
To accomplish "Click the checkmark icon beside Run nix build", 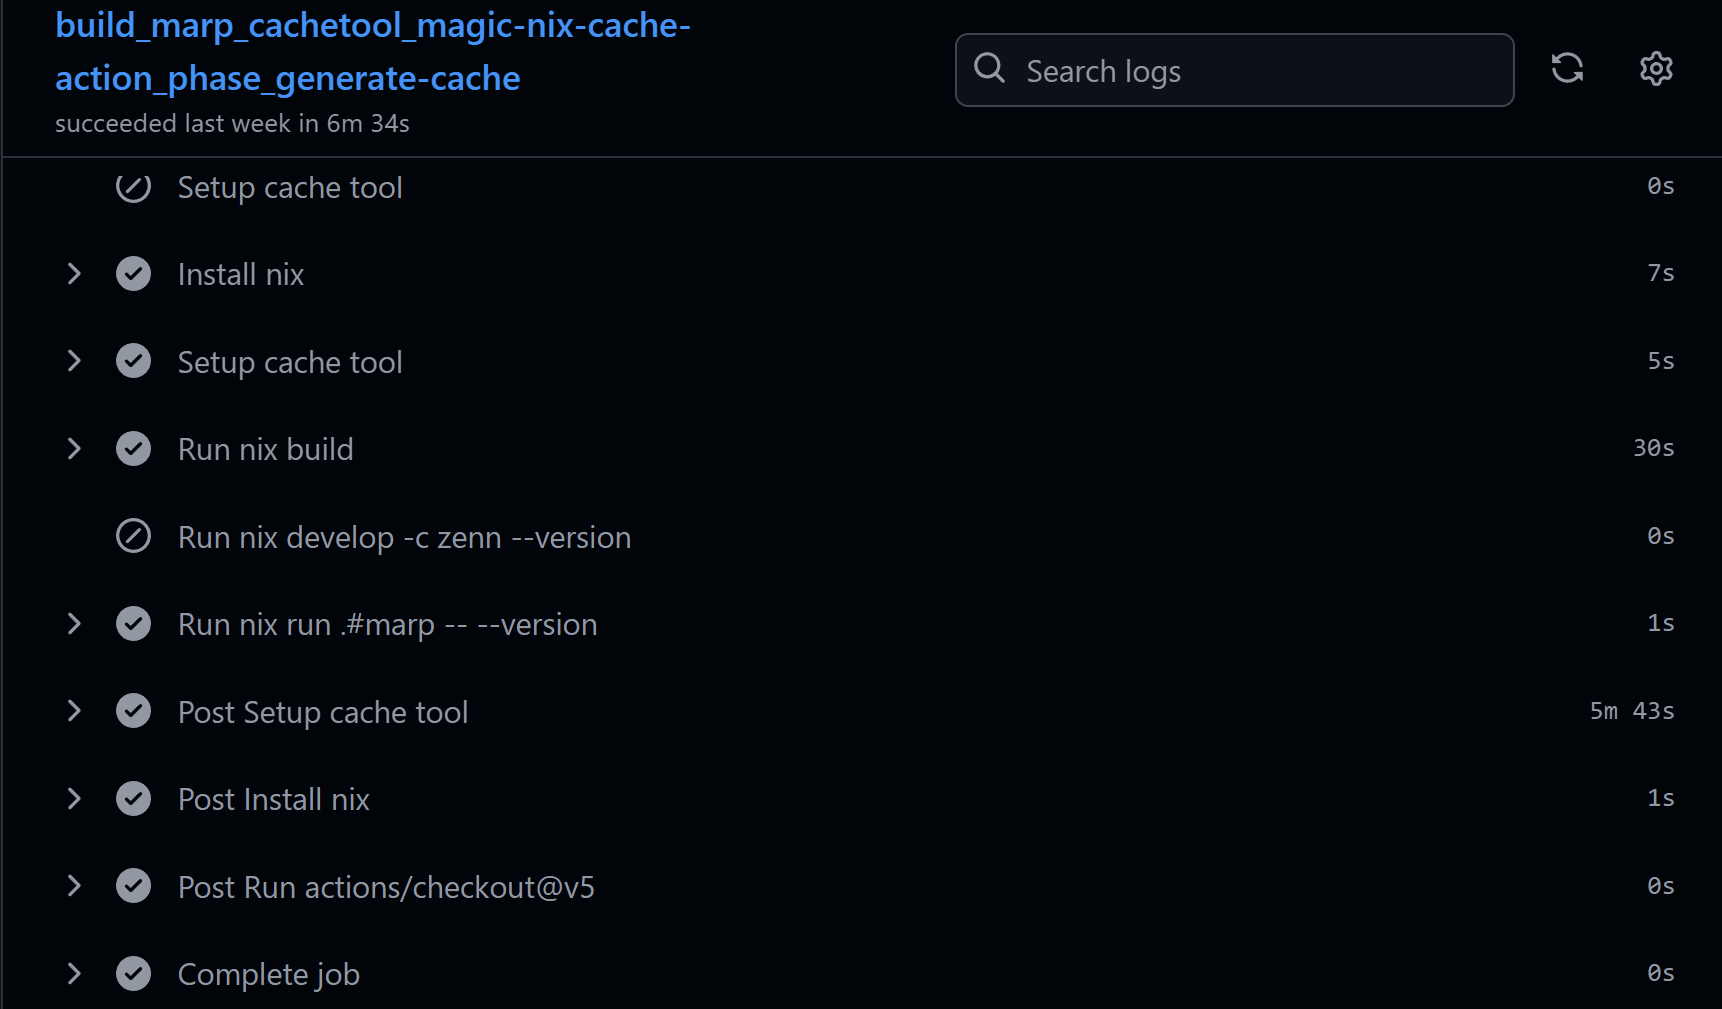I will (x=133, y=448).
